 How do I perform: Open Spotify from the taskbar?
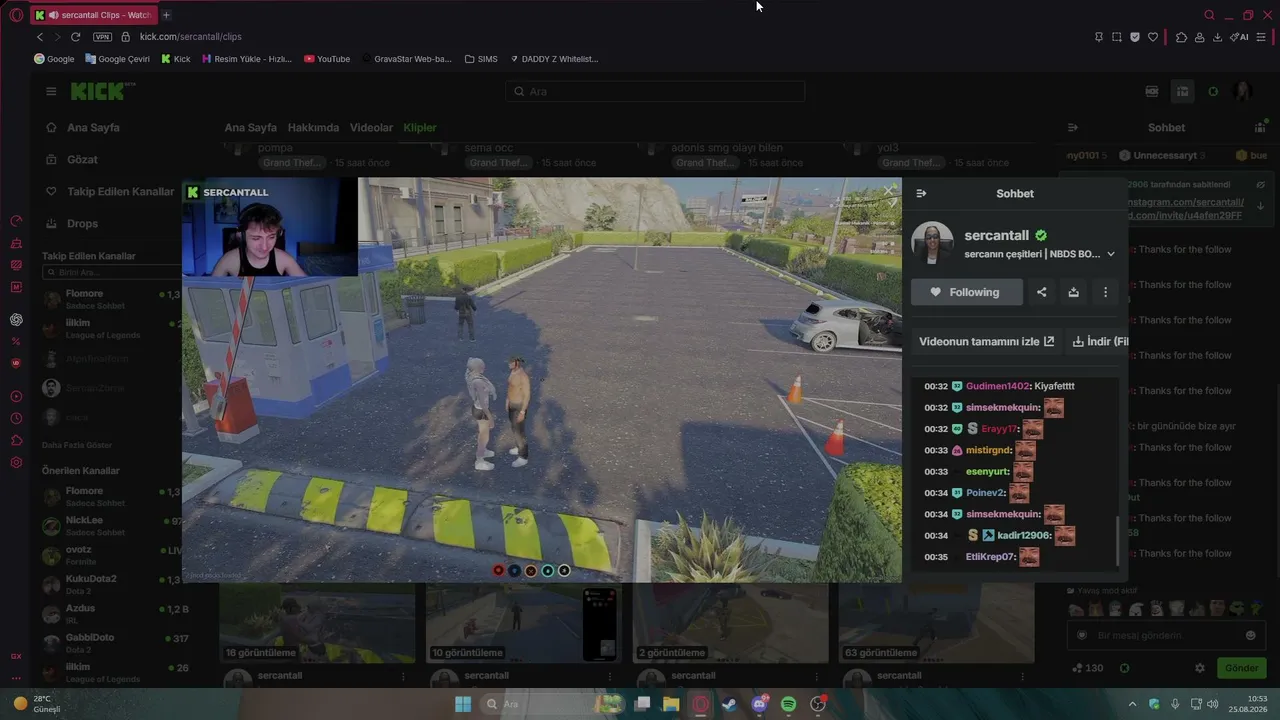pyautogui.click(x=788, y=704)
